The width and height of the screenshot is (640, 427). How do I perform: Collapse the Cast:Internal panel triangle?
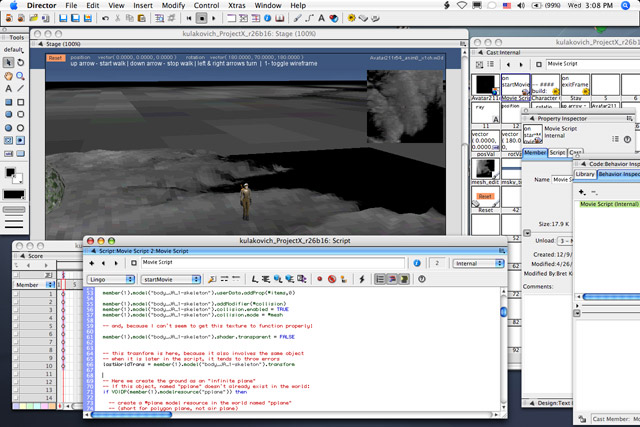480,52
